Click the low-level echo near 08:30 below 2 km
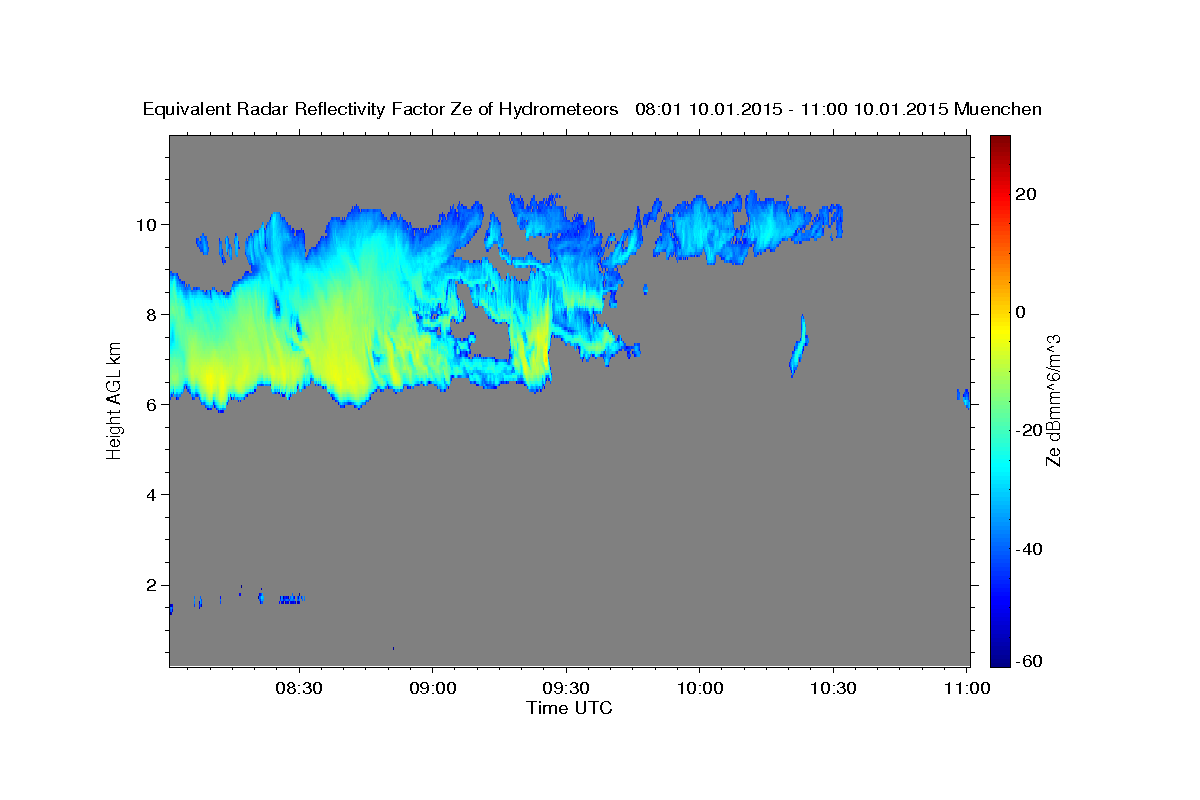The image size is (1200, 800). [x=290, y=599]
